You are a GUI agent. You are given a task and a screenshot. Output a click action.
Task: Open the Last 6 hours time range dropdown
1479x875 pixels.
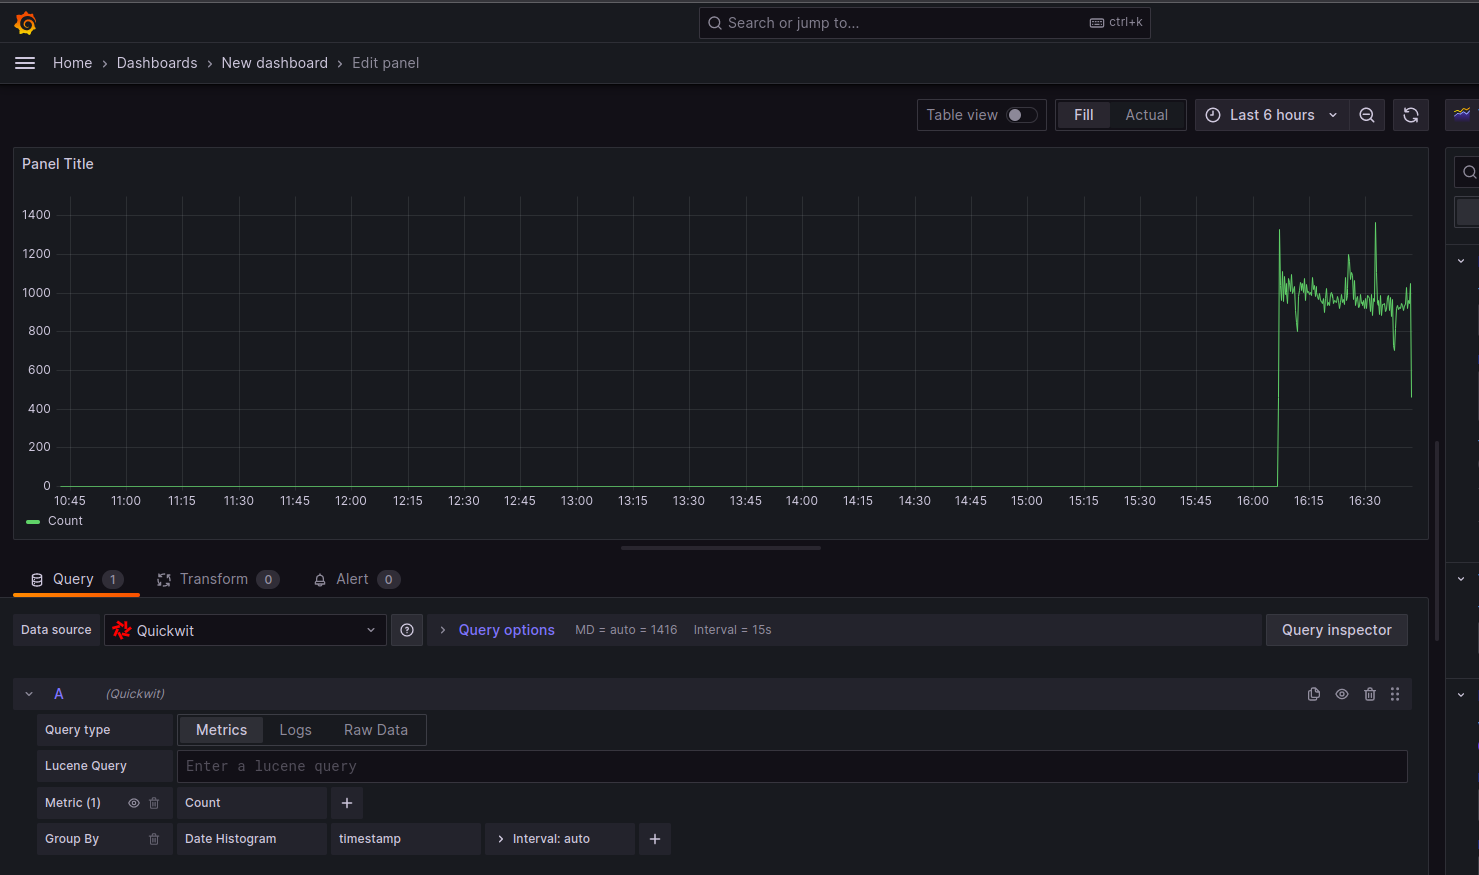[1272, 115]
